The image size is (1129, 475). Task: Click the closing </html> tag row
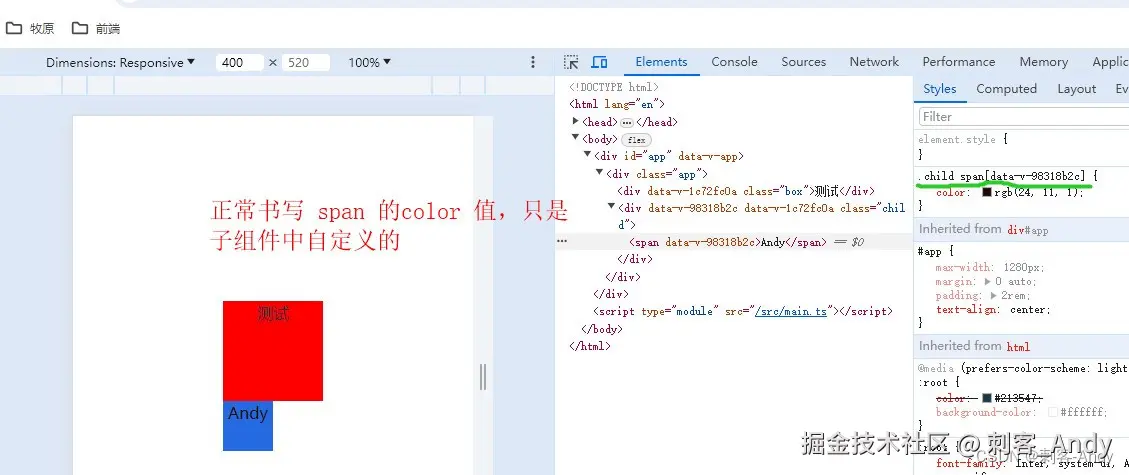pyautogui.click(x=590, y=346)
